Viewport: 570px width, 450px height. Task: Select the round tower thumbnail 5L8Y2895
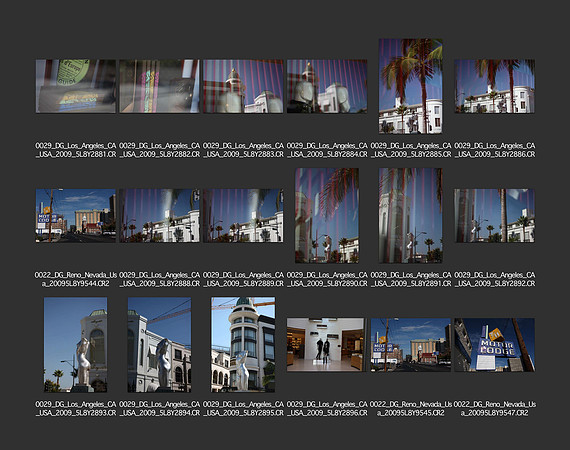(243, 345)
